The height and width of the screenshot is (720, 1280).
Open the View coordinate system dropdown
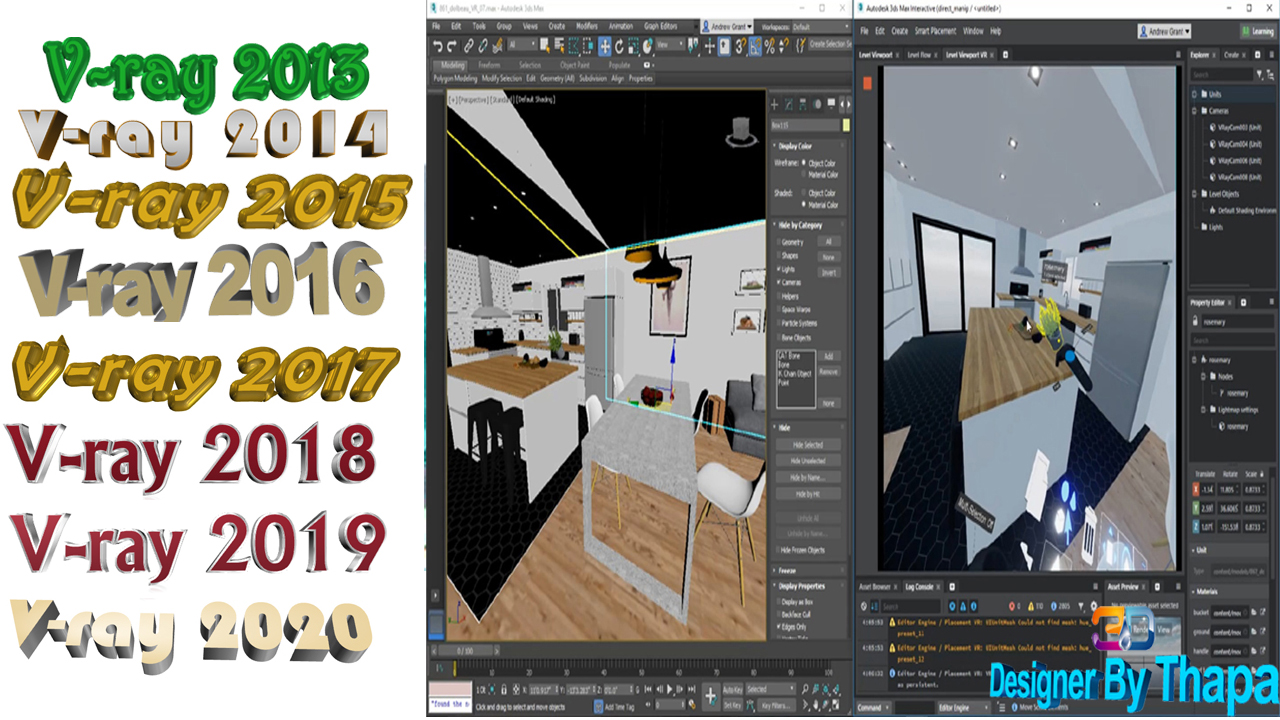coord(671,46)
